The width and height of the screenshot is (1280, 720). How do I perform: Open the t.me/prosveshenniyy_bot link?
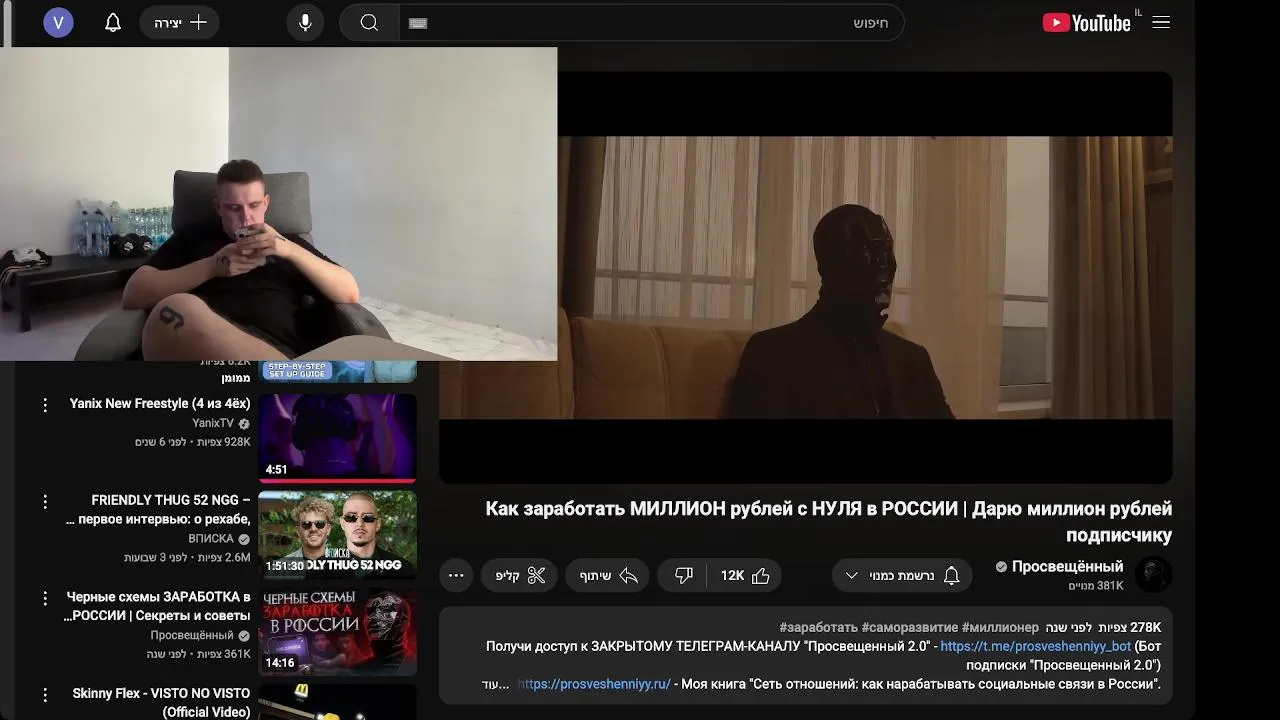(x=1035, y=646)
